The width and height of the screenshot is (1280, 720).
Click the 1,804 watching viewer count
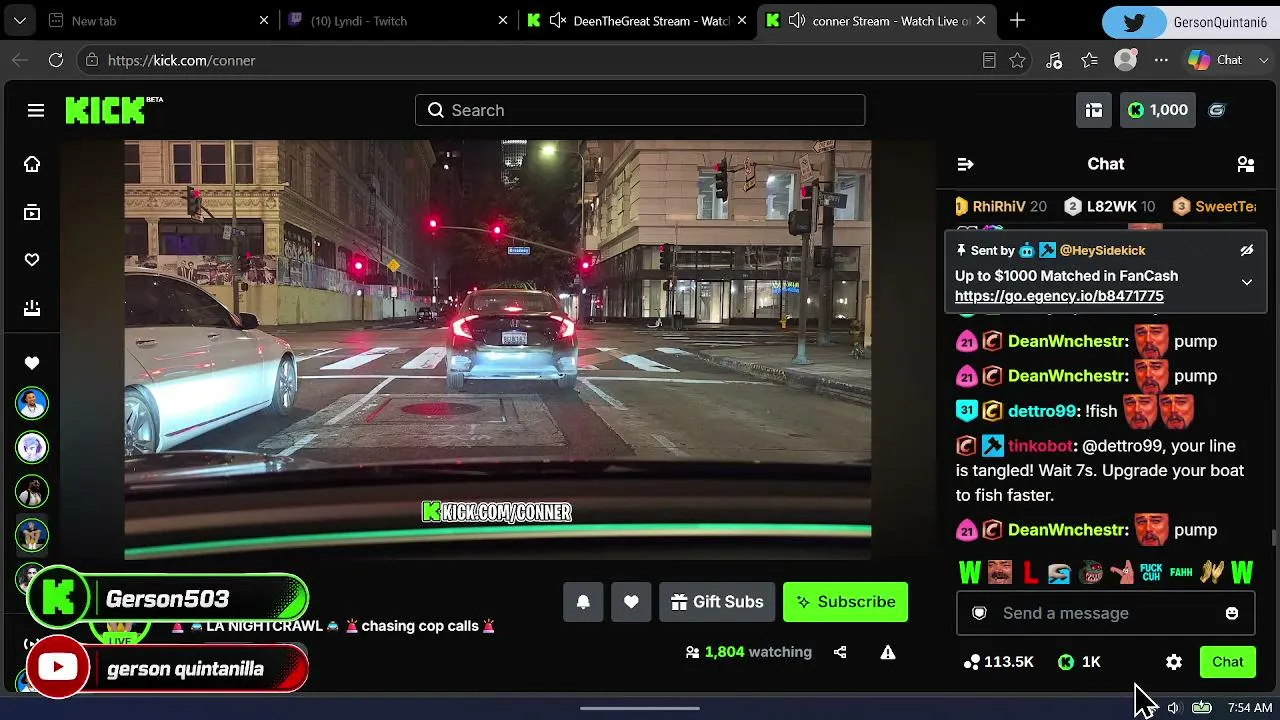pyautogui.click(x=748, y=652)
